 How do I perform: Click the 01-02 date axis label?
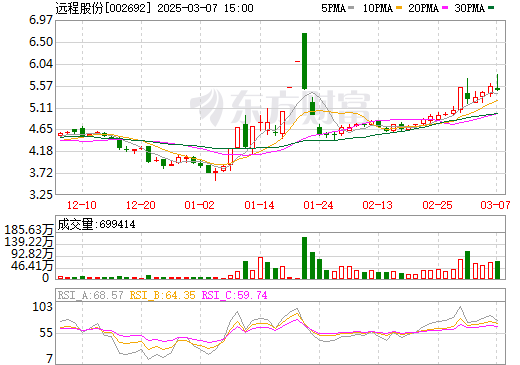click(x=199, y=205)
